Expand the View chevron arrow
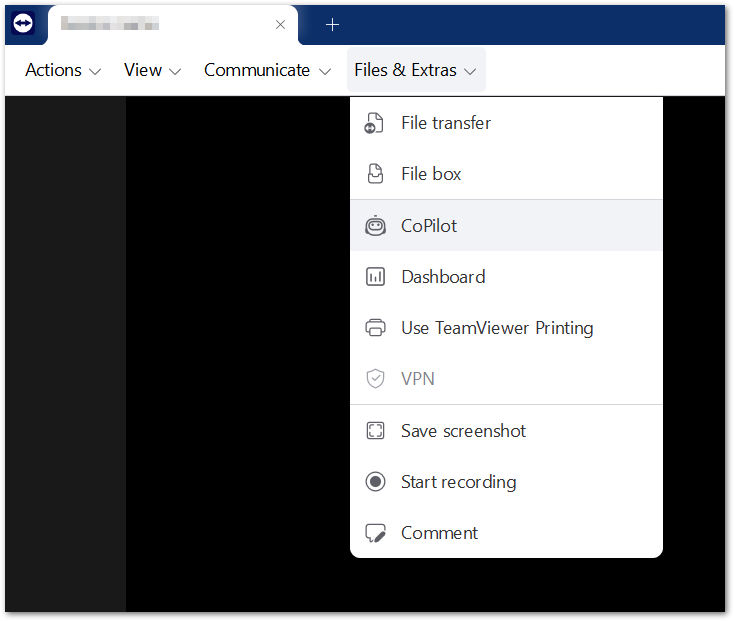Viewport: 734px width, 621px height. tap(175, 72)
